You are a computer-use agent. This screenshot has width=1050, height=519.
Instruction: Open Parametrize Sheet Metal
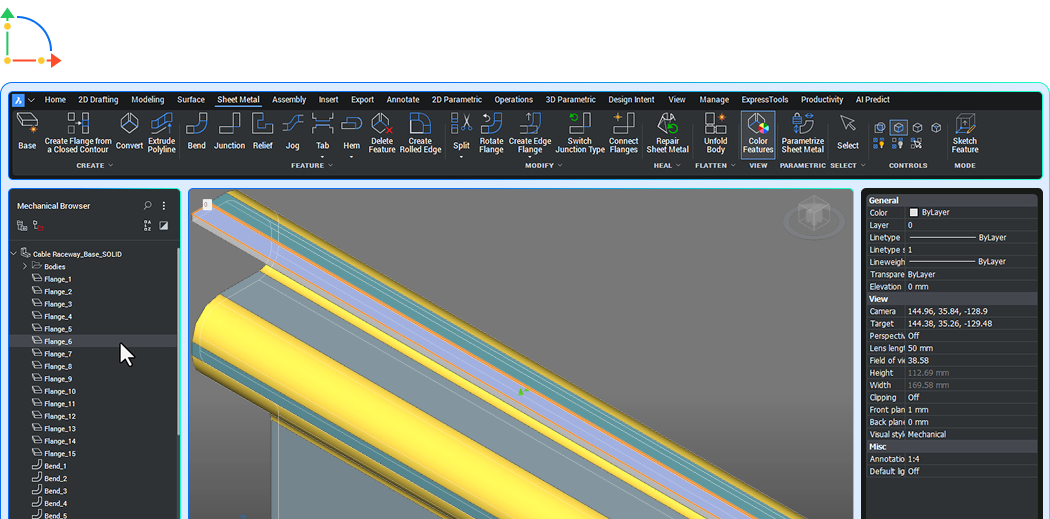click(802, 133)
